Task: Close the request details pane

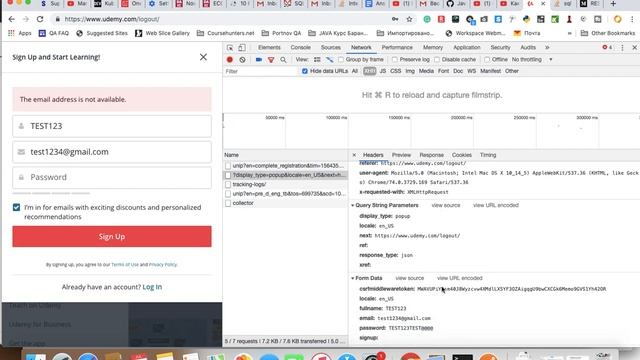Action: coord(354,155)
